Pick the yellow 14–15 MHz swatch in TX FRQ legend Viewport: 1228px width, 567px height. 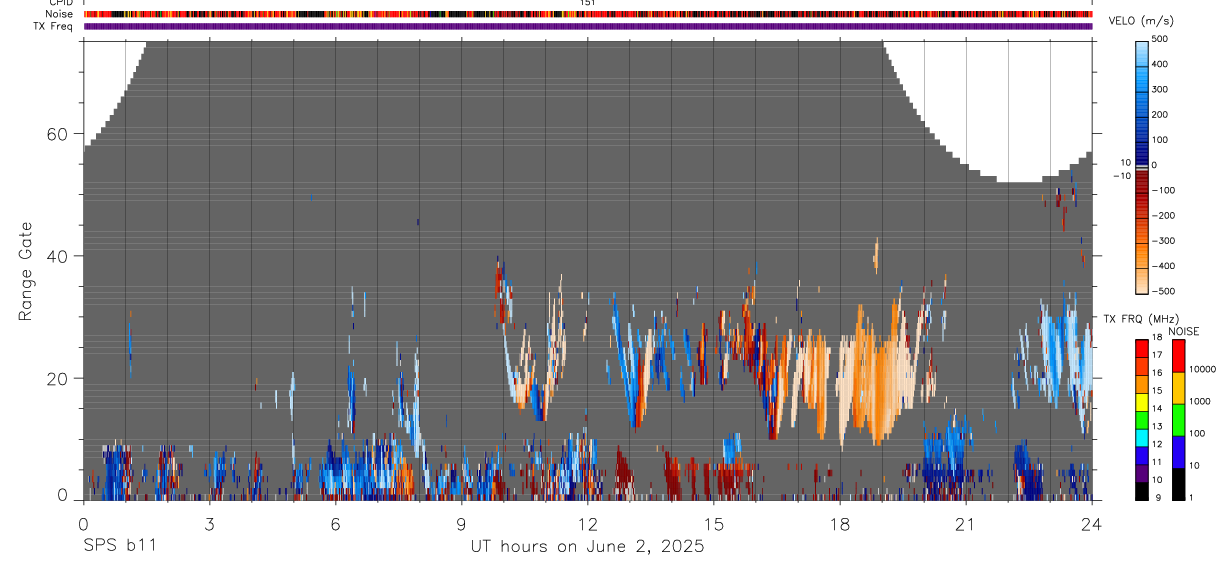click(x=1141, y=402)
